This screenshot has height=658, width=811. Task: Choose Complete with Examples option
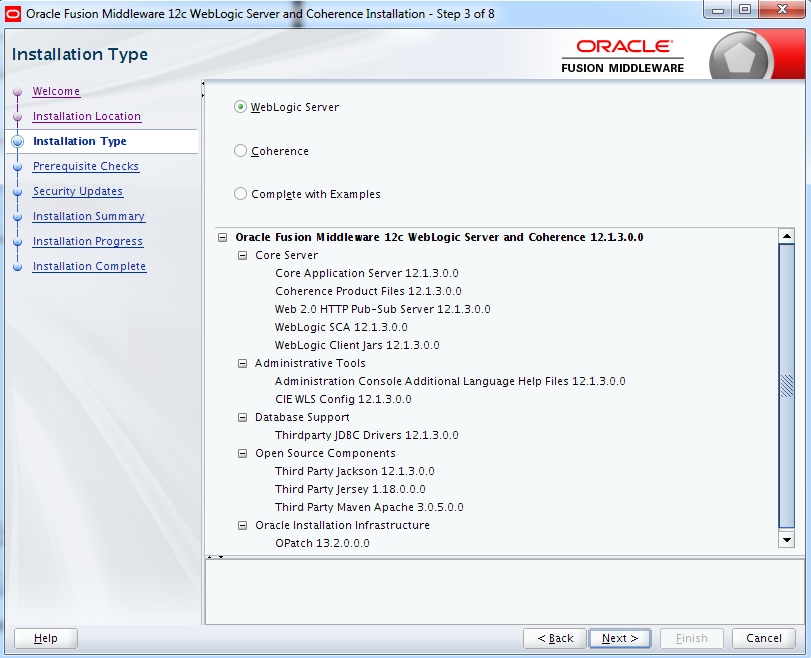click(239, 194)
